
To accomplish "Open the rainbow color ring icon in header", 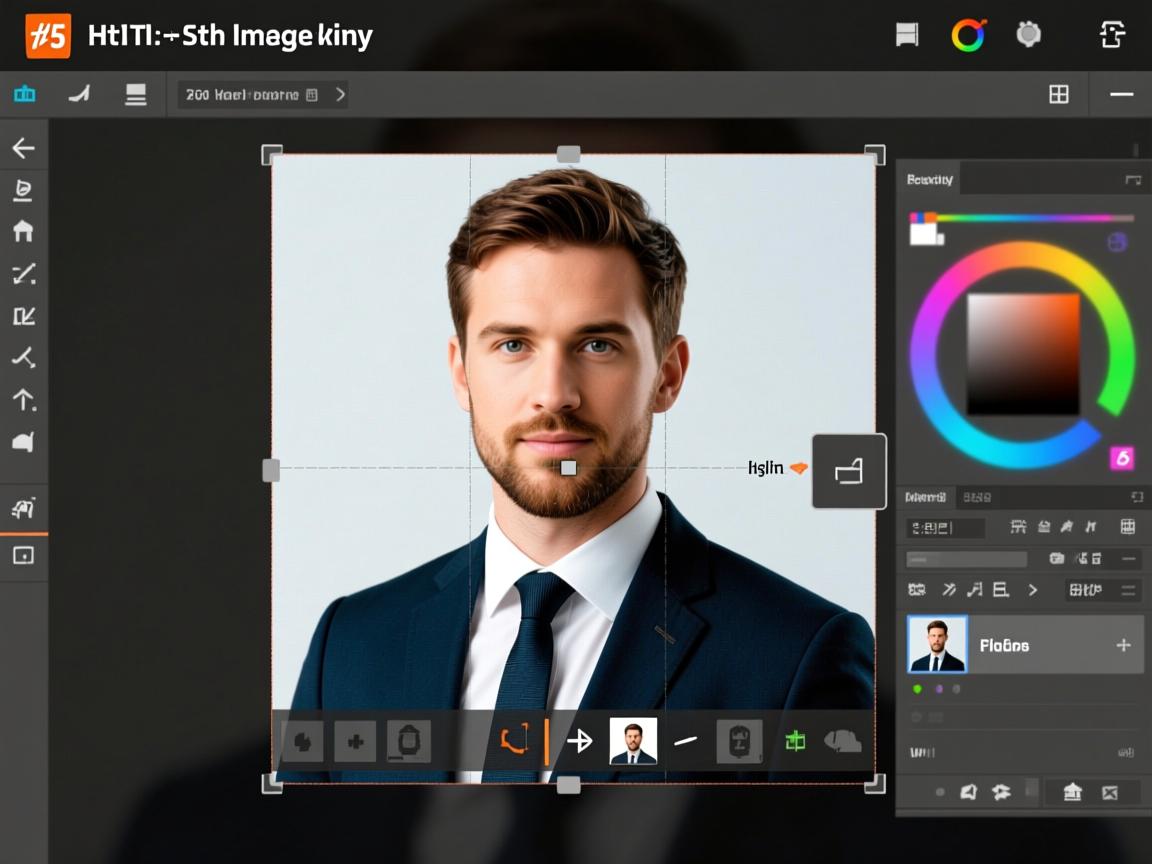I will 968,35.
